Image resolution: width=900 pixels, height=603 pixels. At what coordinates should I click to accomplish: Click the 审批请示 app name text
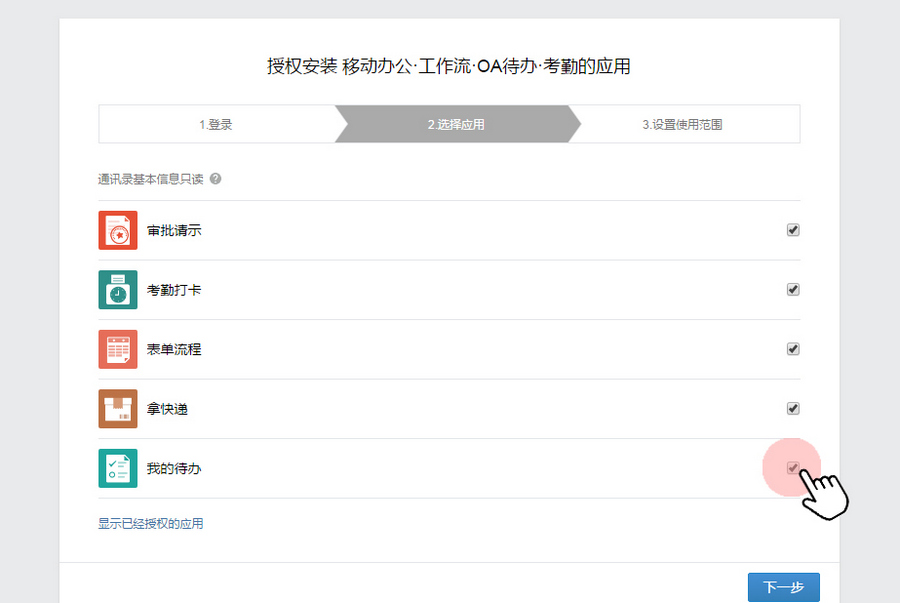[174, 231]
